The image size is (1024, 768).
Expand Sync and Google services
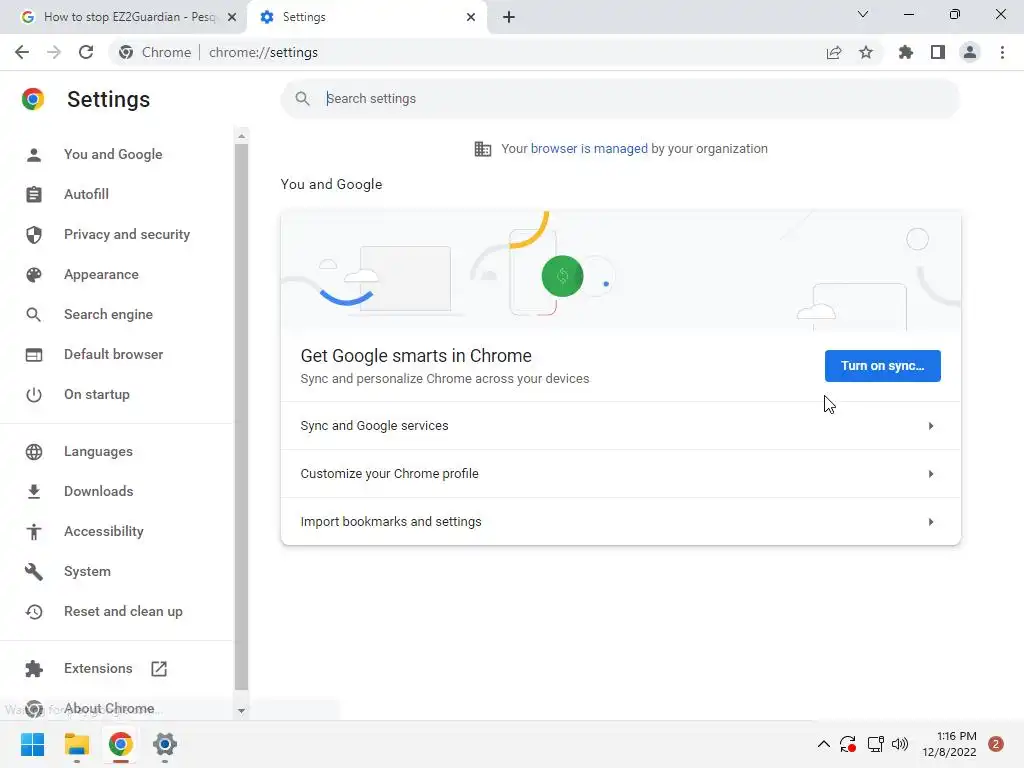point(620,426)
